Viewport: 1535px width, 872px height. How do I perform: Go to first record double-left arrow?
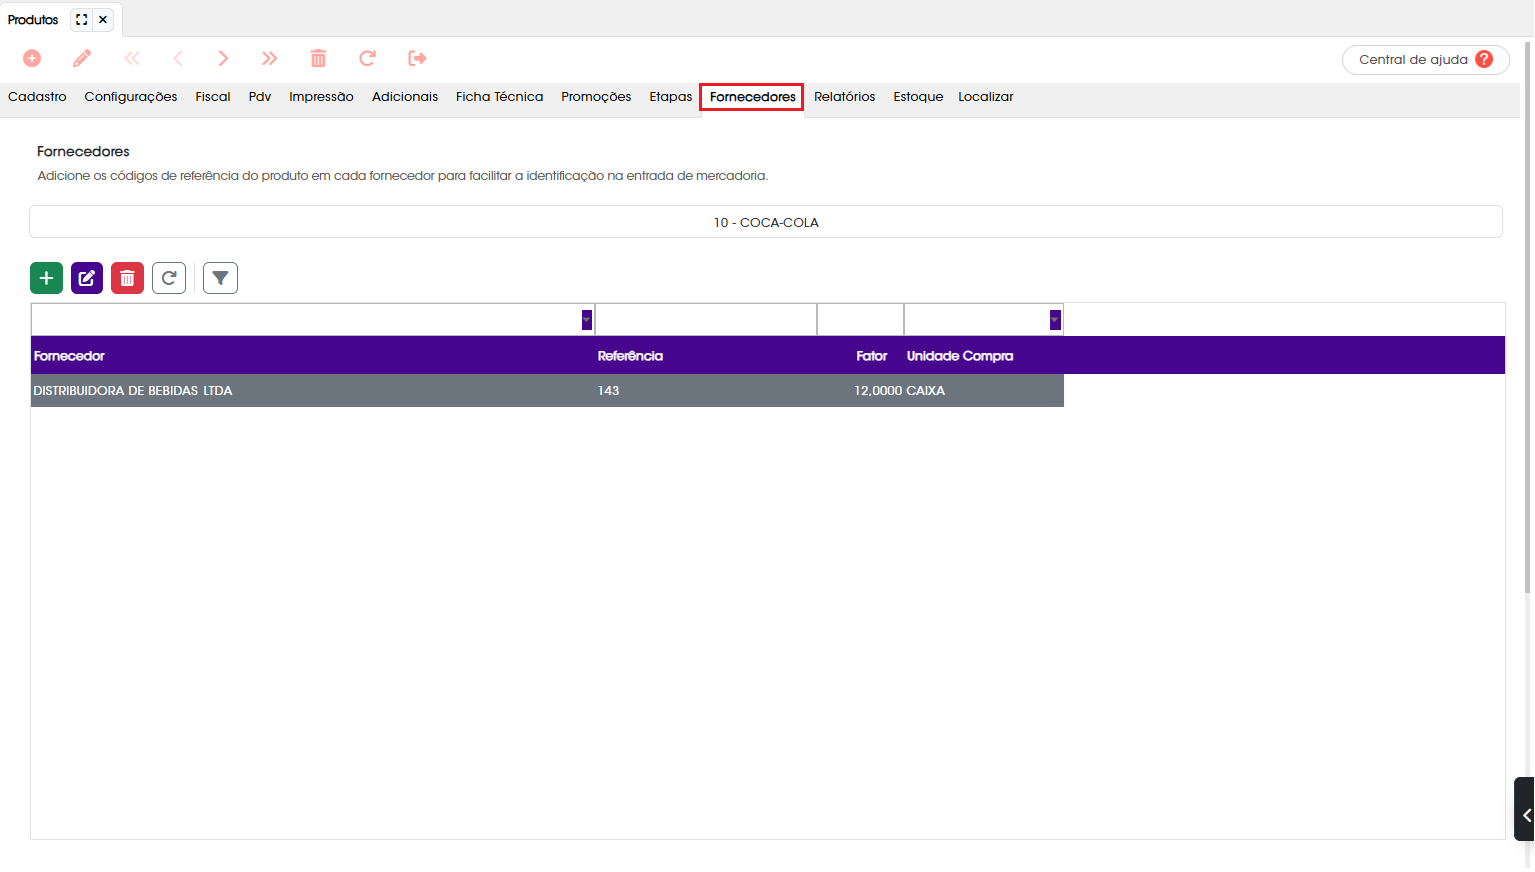pos(132,58)
